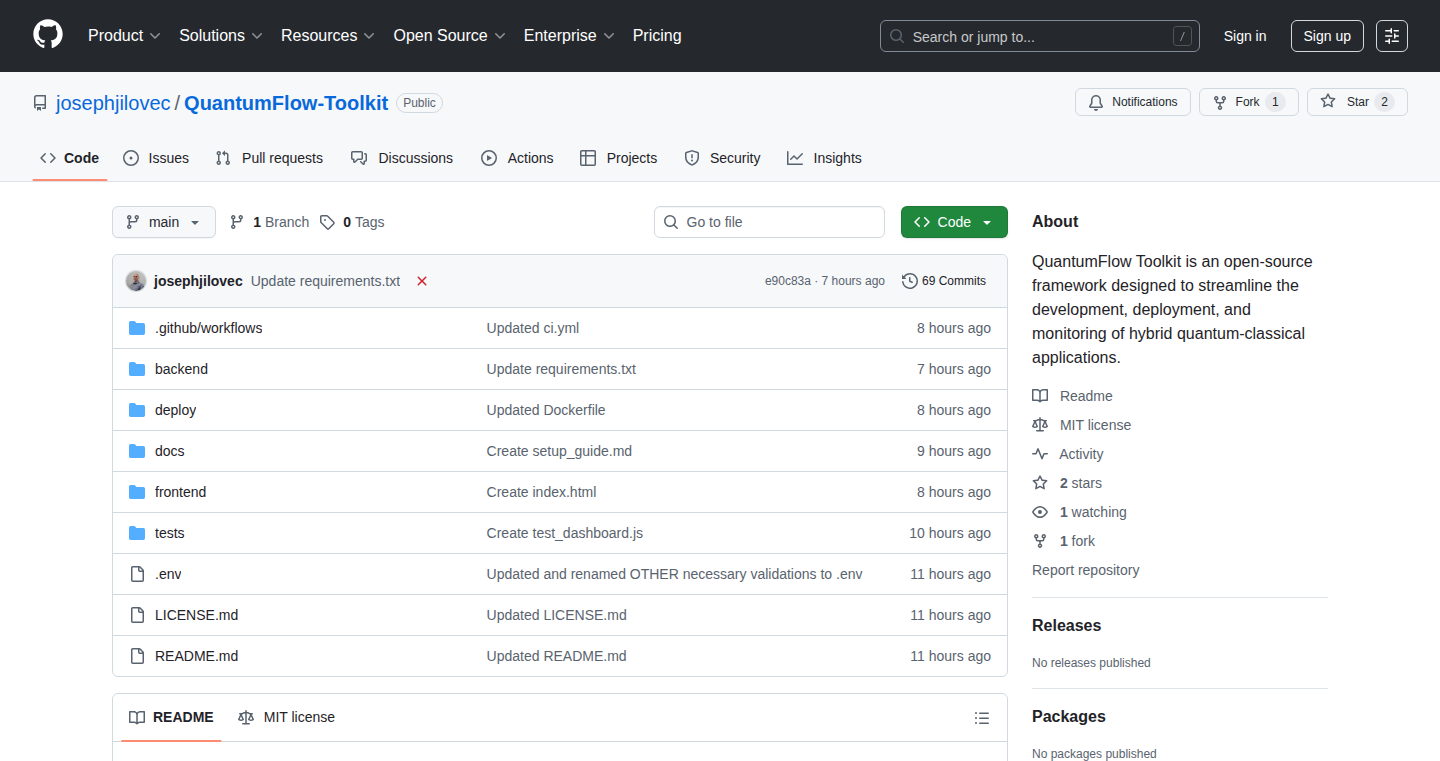Viewport: 1440px width, 761px height.
Task: Open the README.md file
Action: point(196,656)
